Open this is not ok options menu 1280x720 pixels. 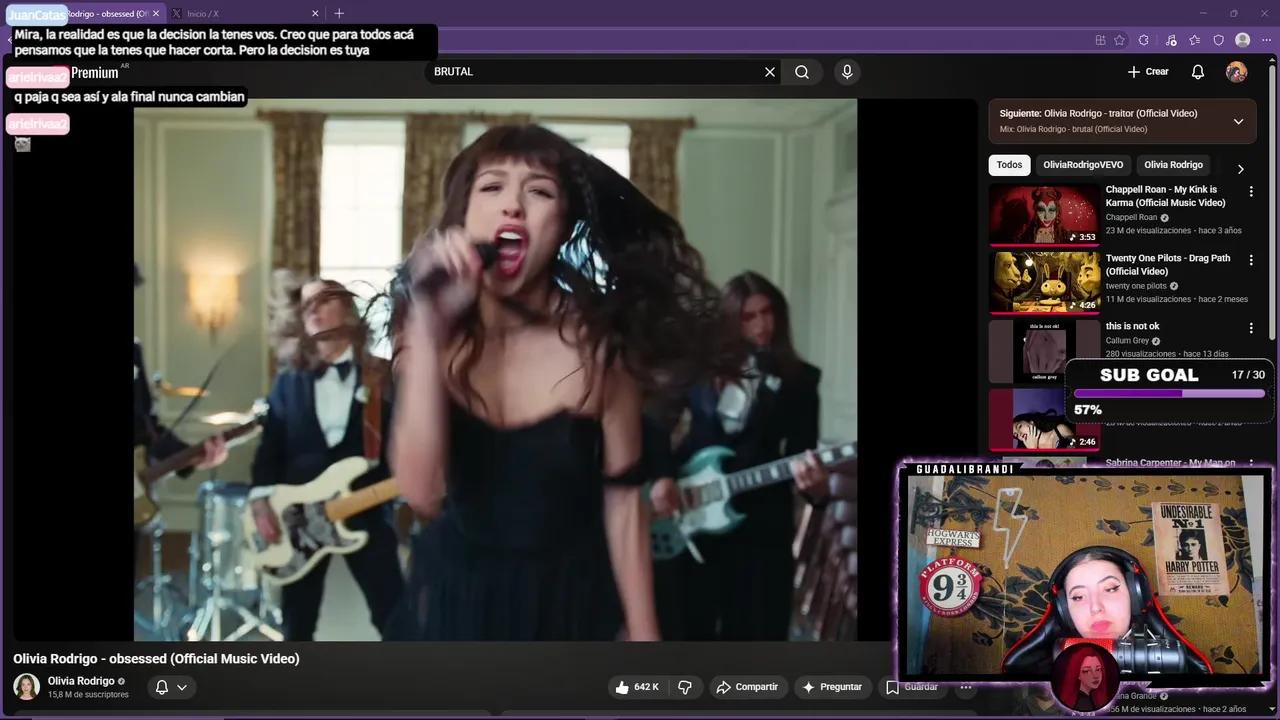(x=1251, y=328)
